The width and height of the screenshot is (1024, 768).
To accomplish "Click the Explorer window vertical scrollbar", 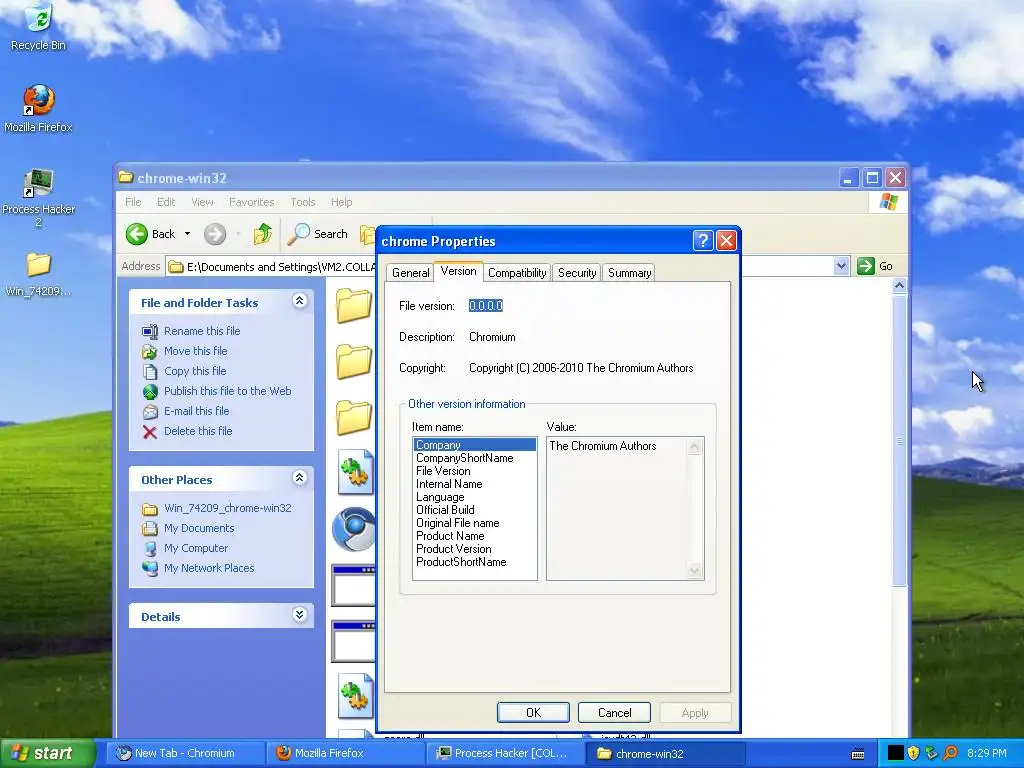I will (x=899, y=441).
